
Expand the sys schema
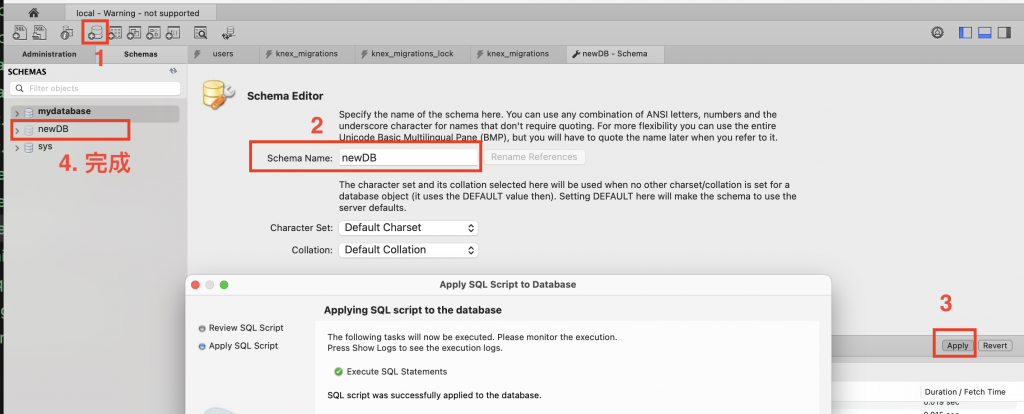click(x=17, y=148)
